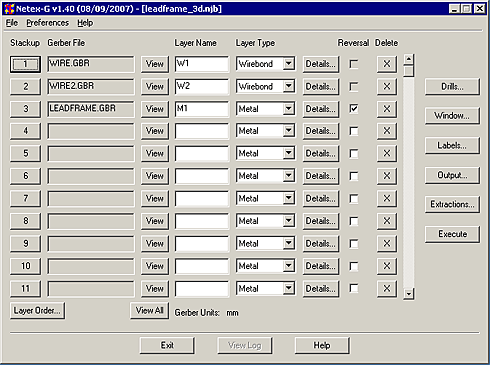Open the Help menu in menu bar
490x365 pixels.
[x=85, y=23]
